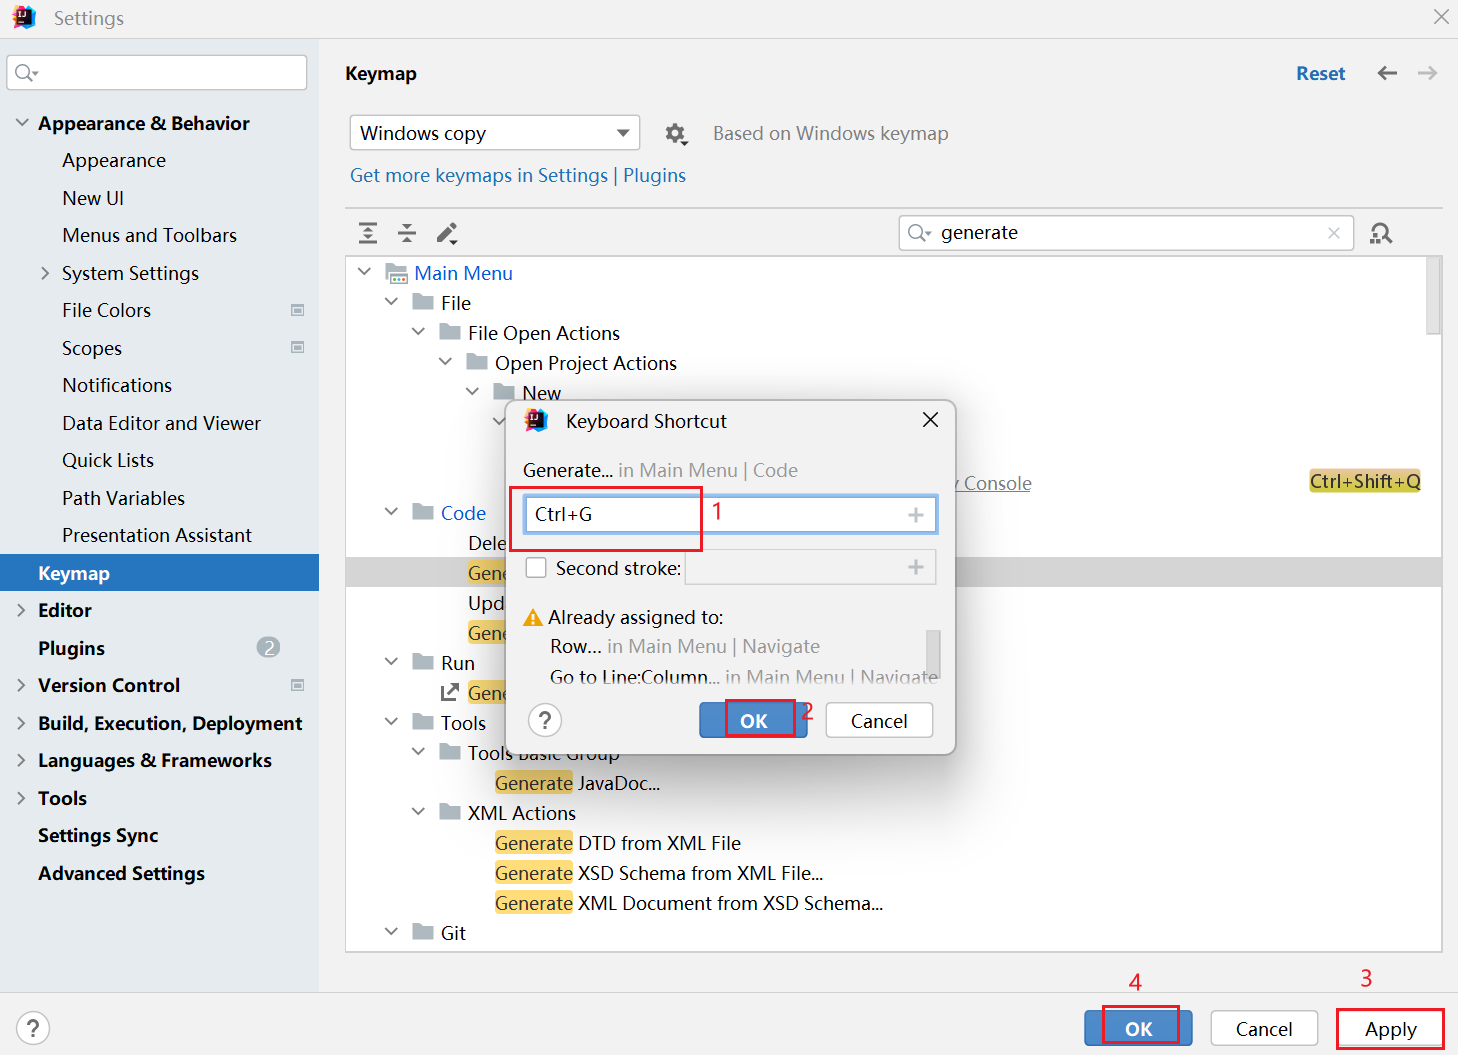Click the Version Control project-level icon
The image size is (1458, 1055).
[x=297, y=685]
